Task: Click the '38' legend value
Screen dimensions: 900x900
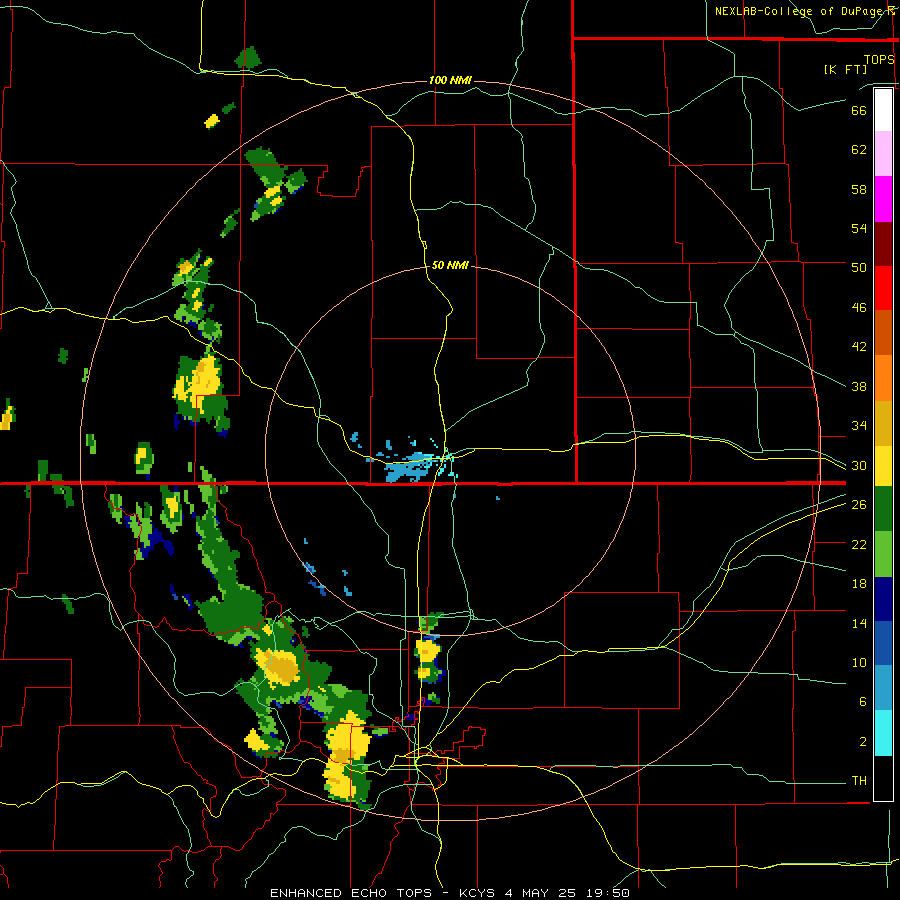Action: pyautogui.click(x=859, y=386)
